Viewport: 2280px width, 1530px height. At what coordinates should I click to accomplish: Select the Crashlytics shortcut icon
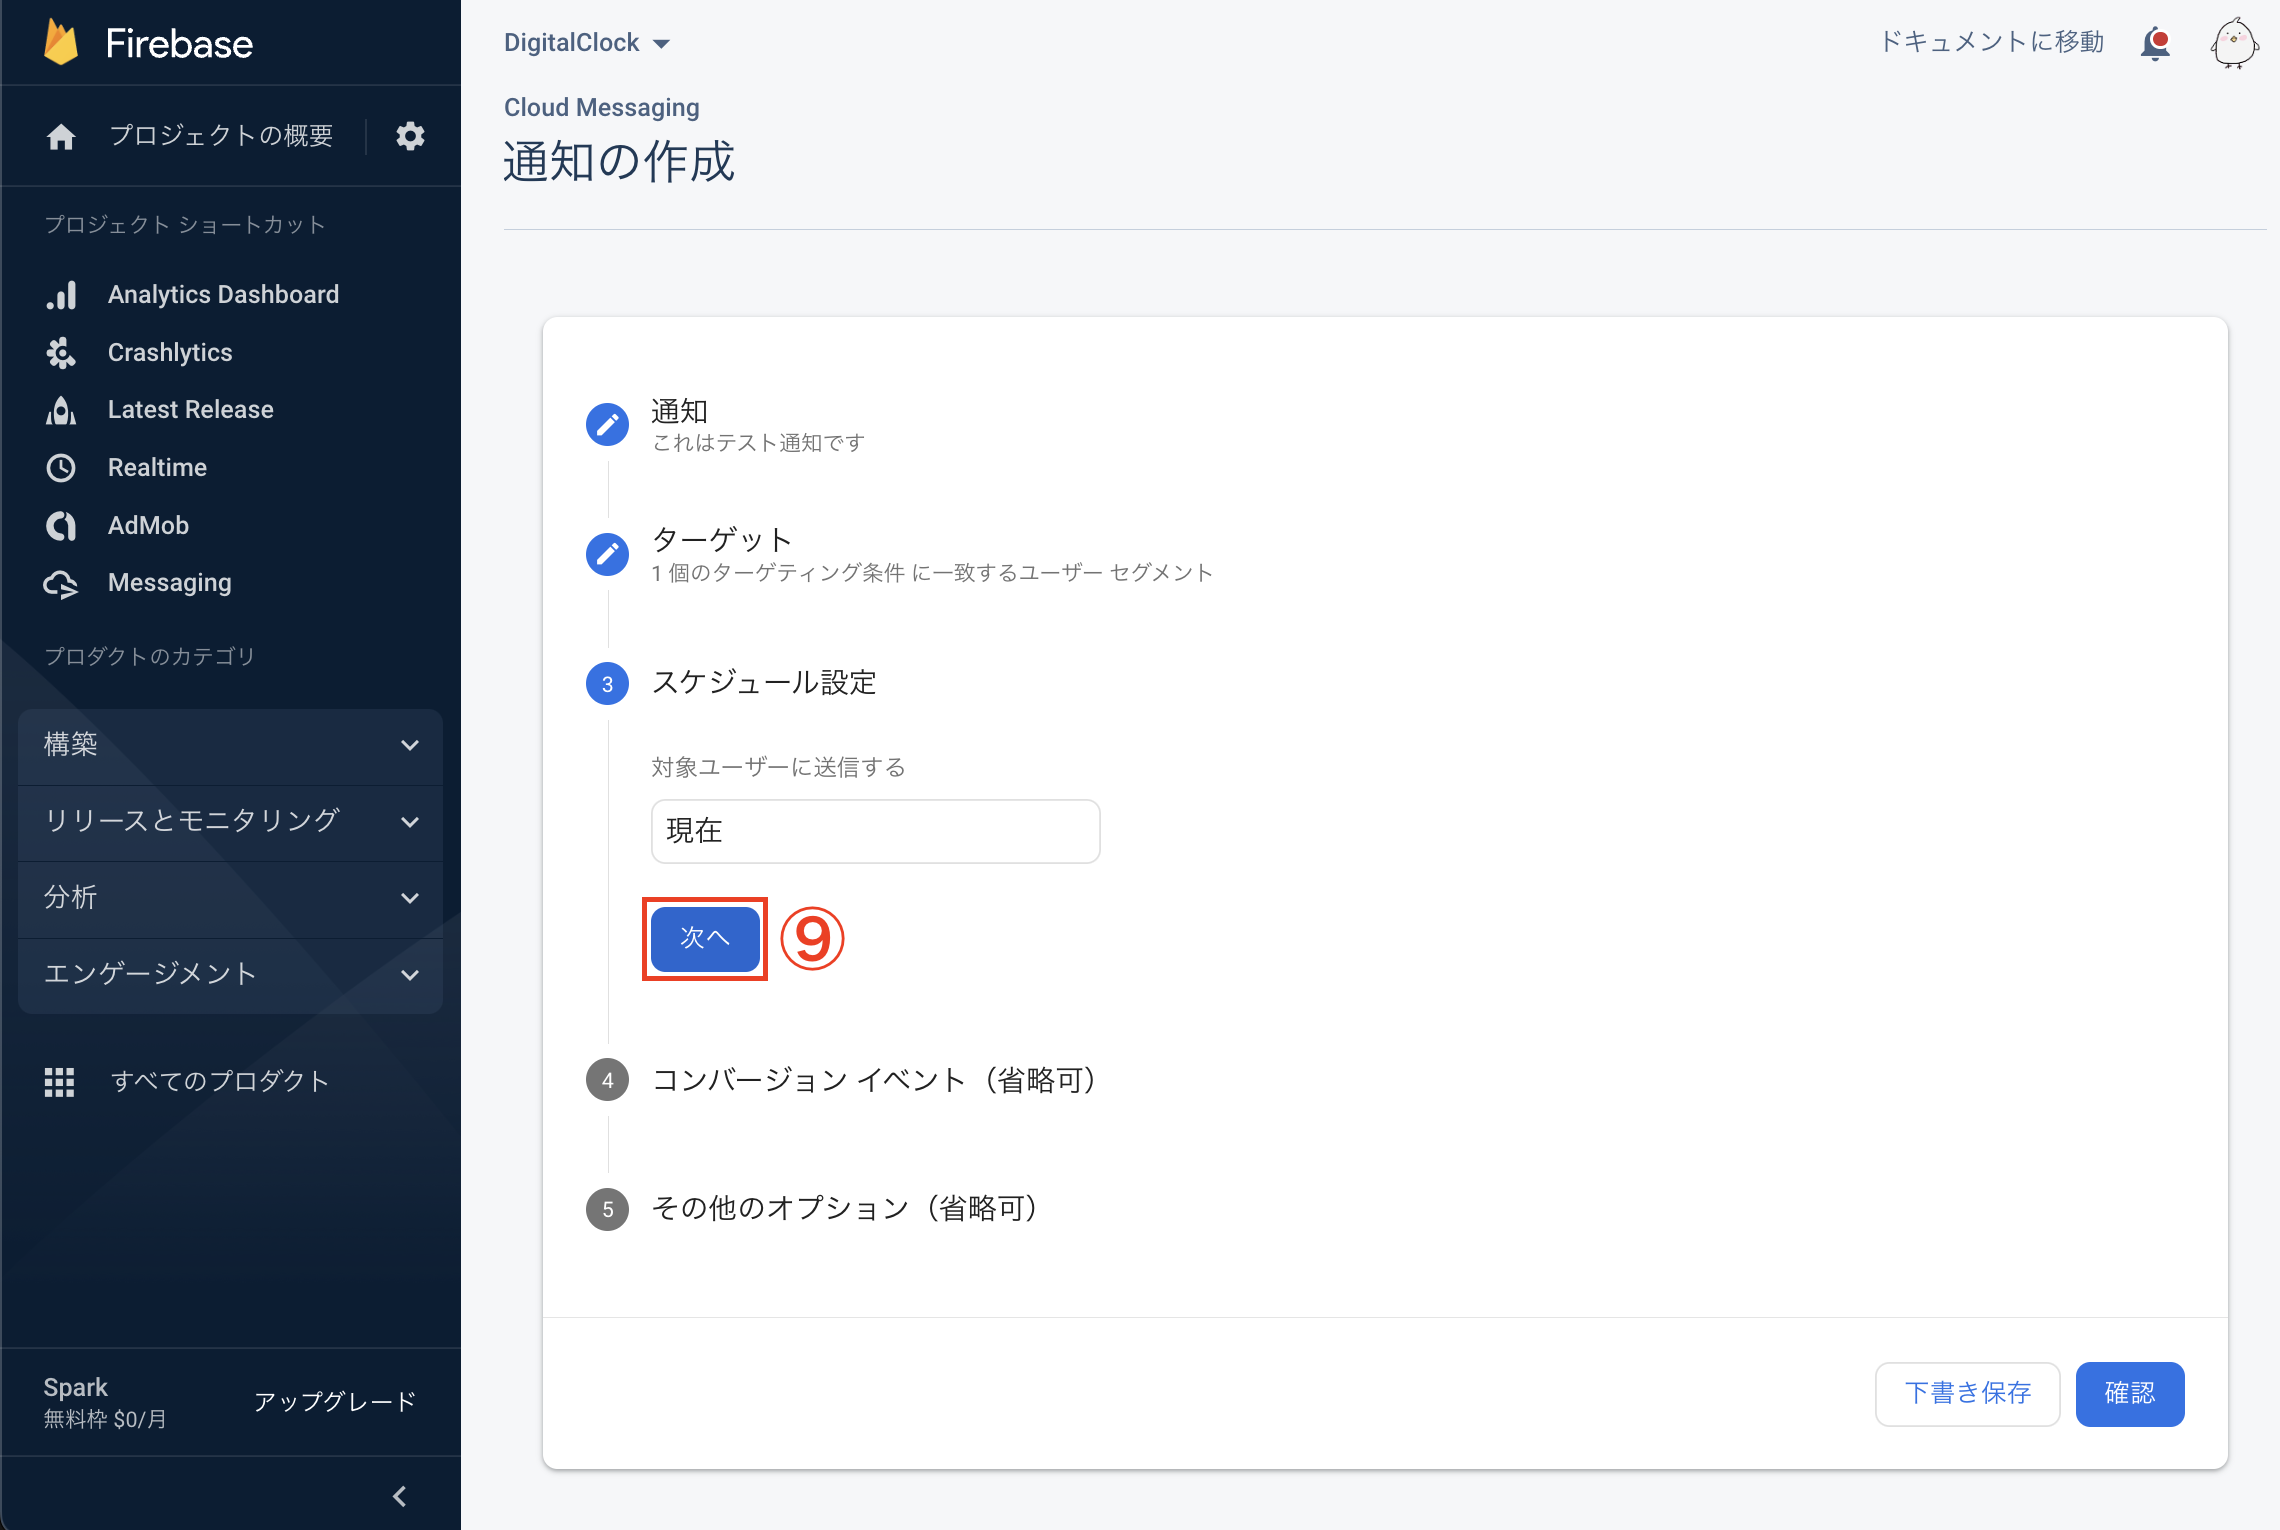pos(61,352)
